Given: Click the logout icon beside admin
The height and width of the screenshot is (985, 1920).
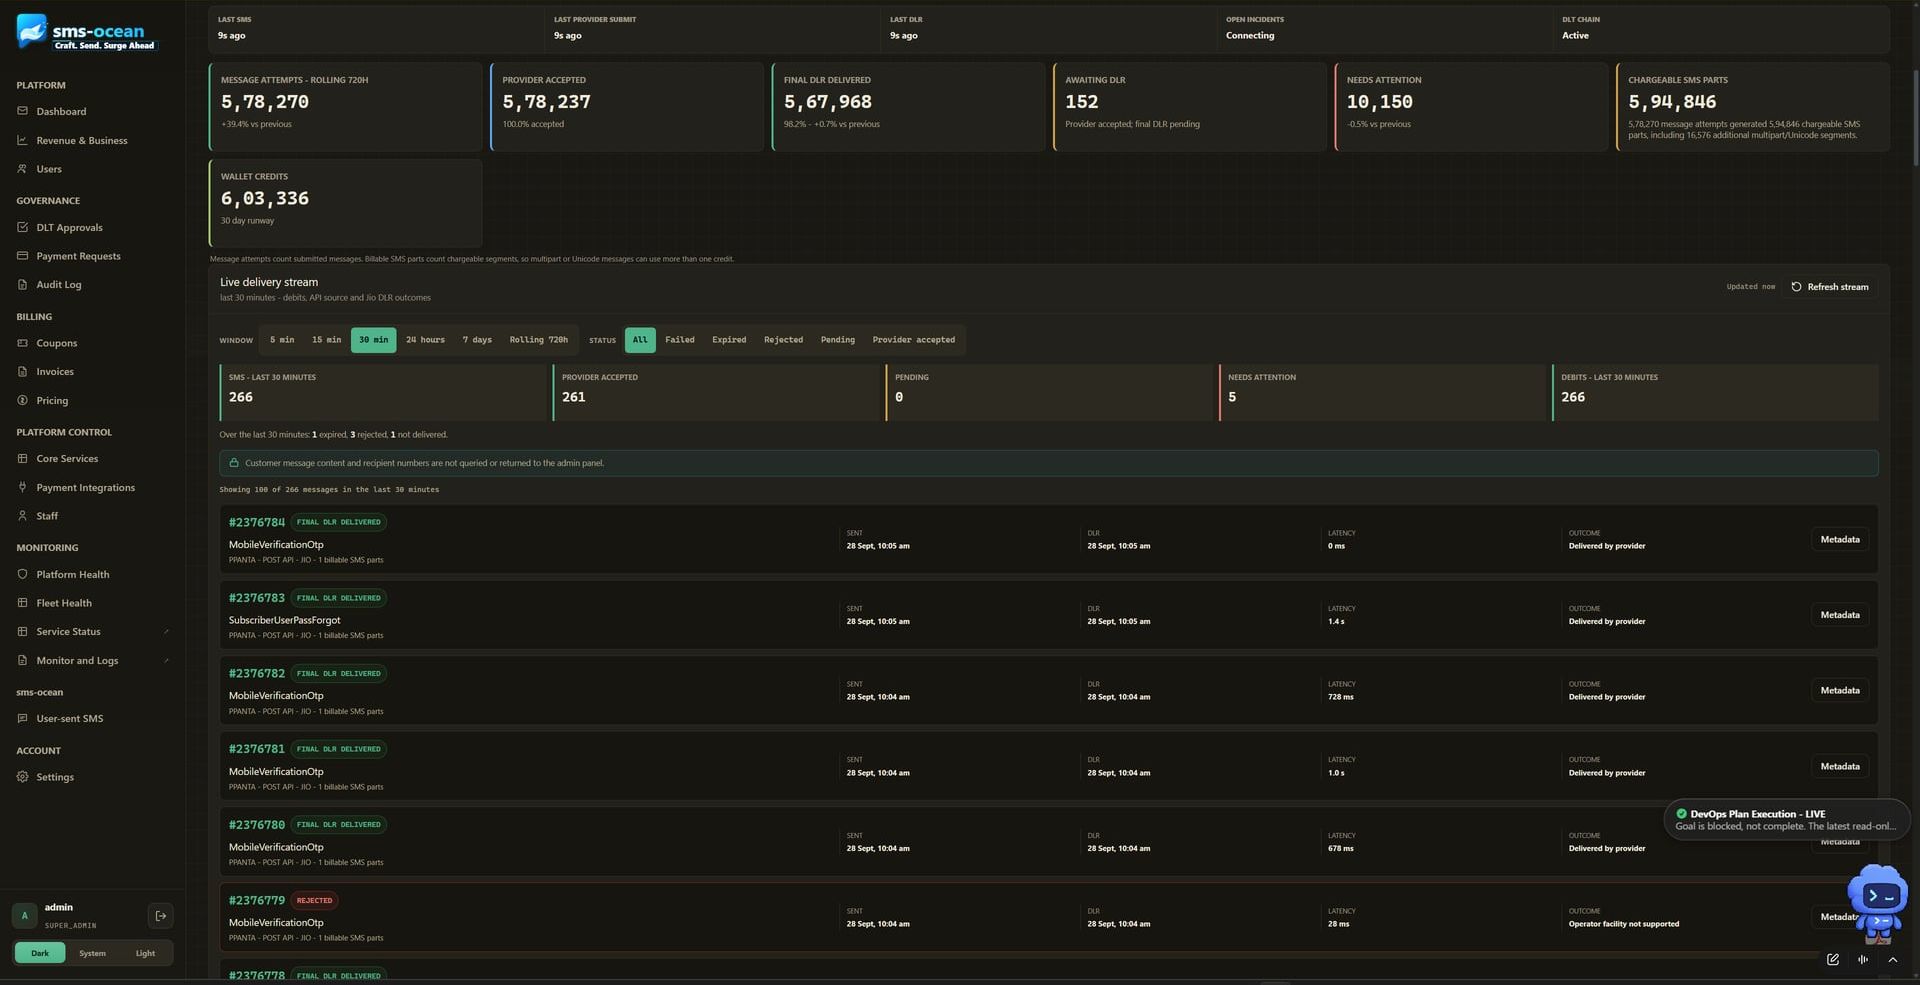Looking at the screenshot, I should [160, 916].
